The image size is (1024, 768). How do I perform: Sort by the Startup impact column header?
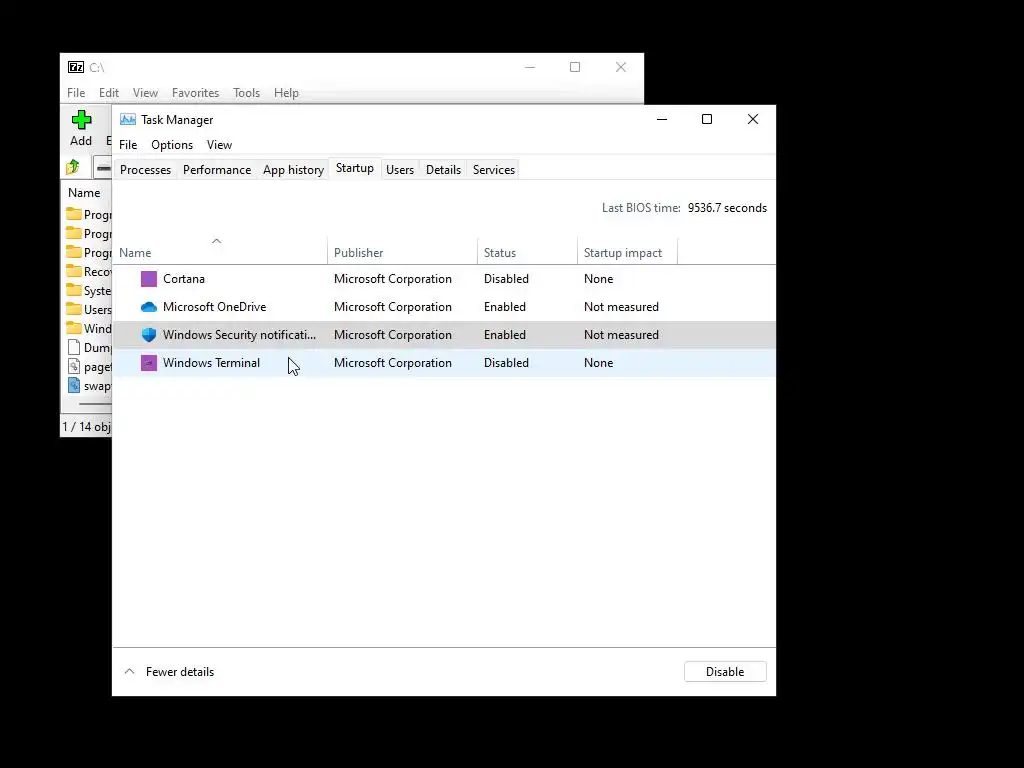pyautogui.click(x=627, y=253)
